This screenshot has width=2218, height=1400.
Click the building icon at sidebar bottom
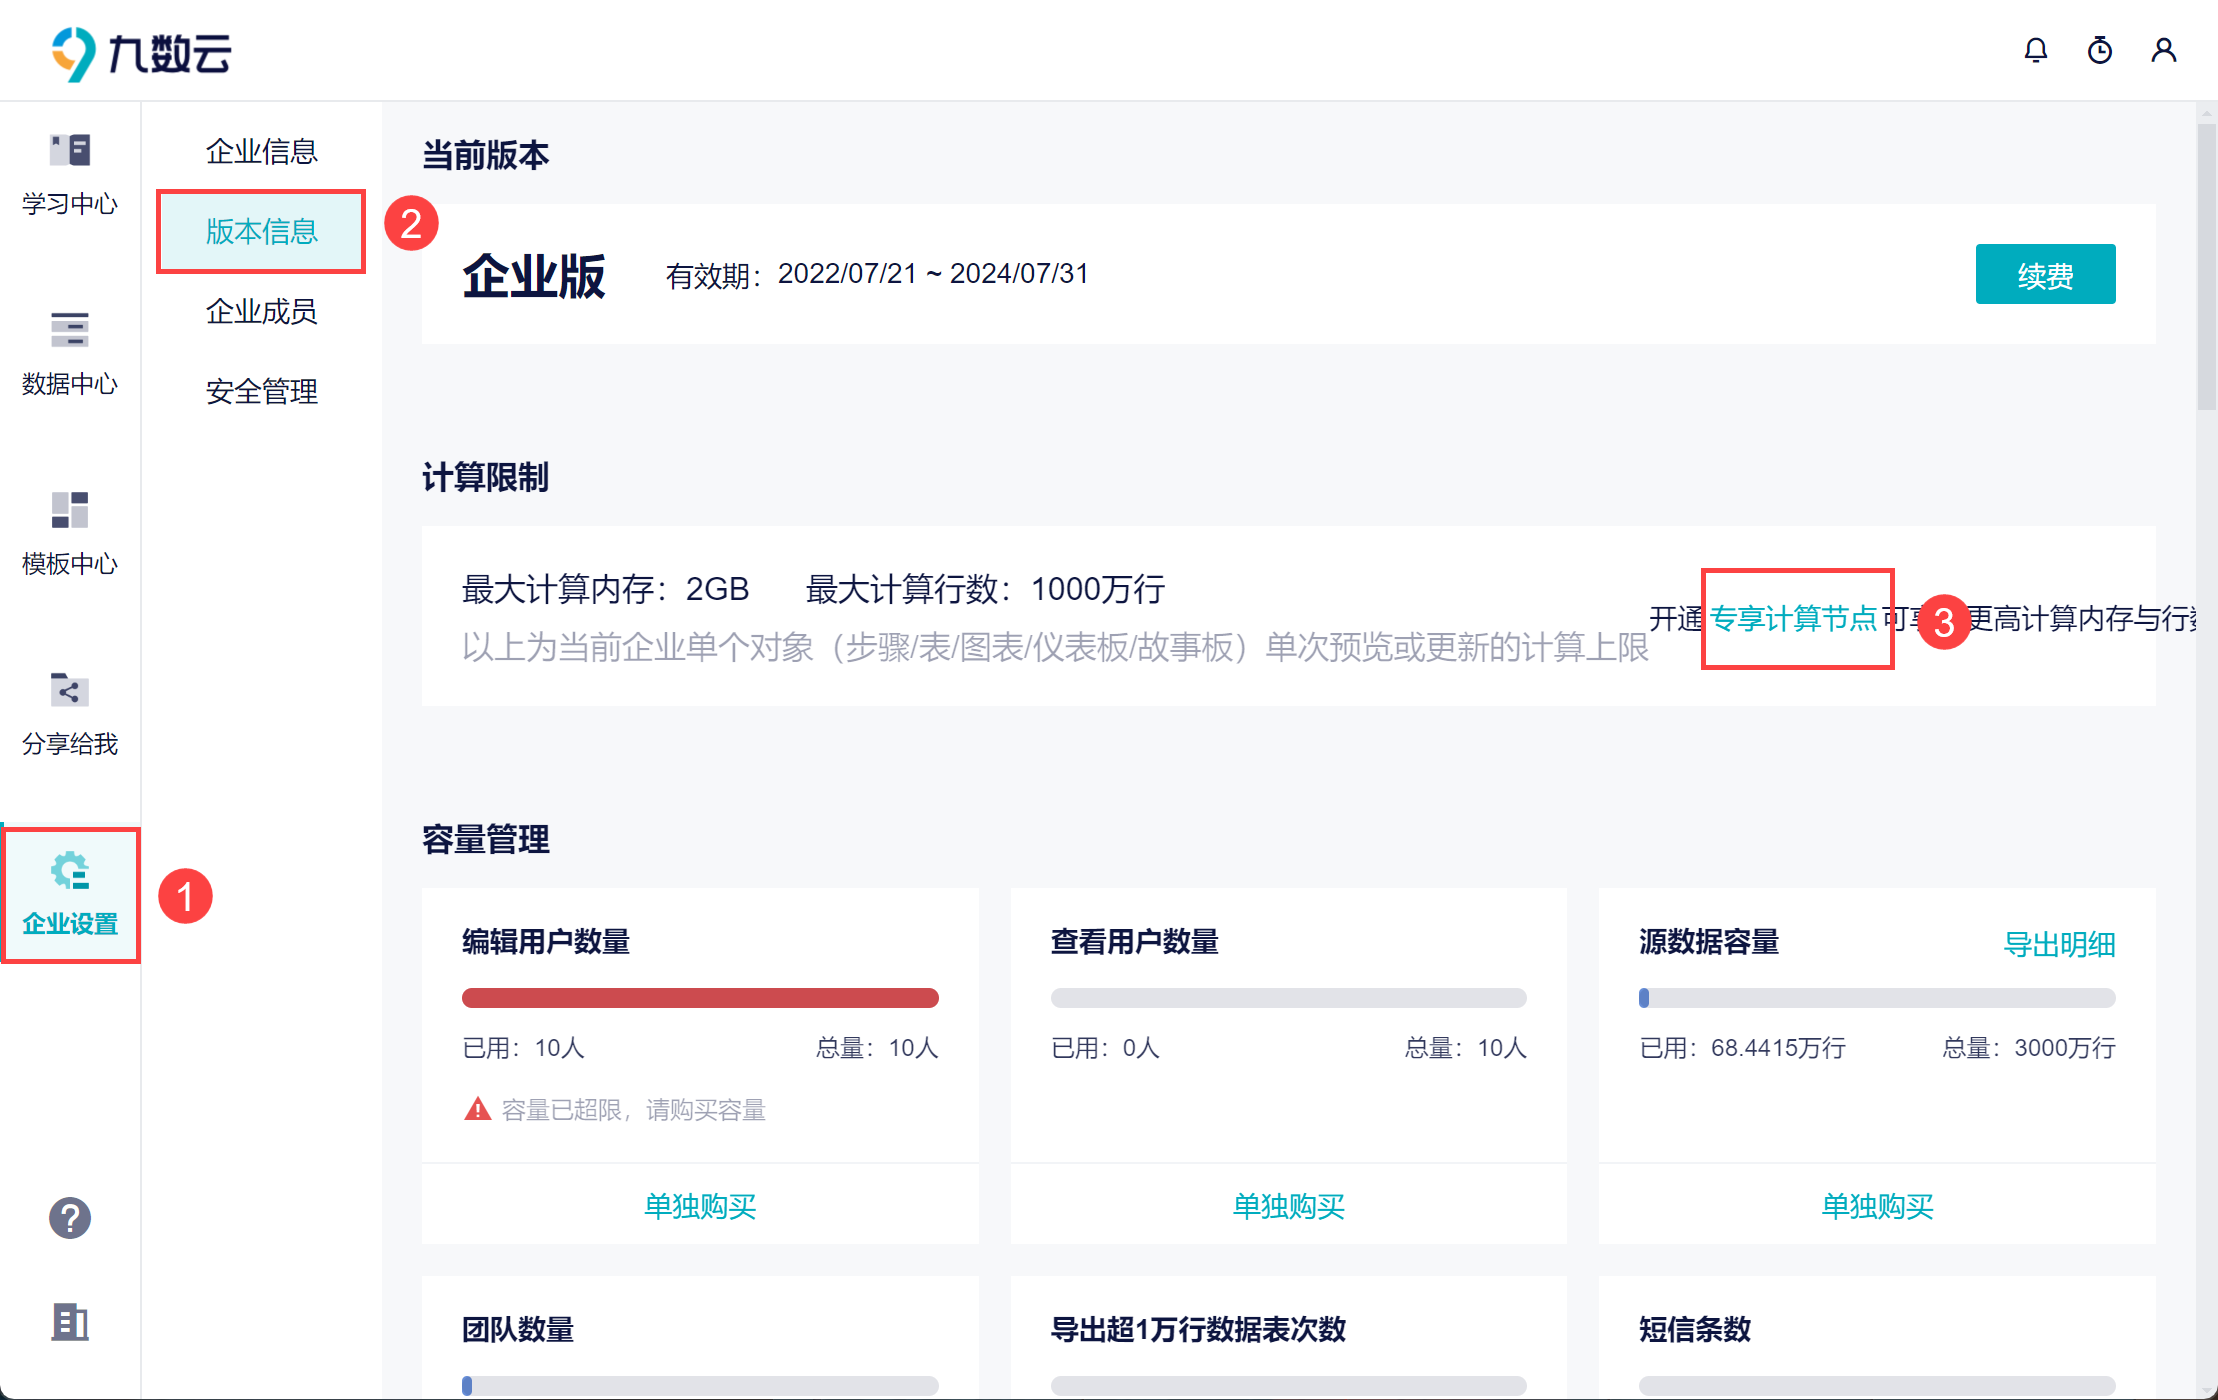tap(70, 1322)
